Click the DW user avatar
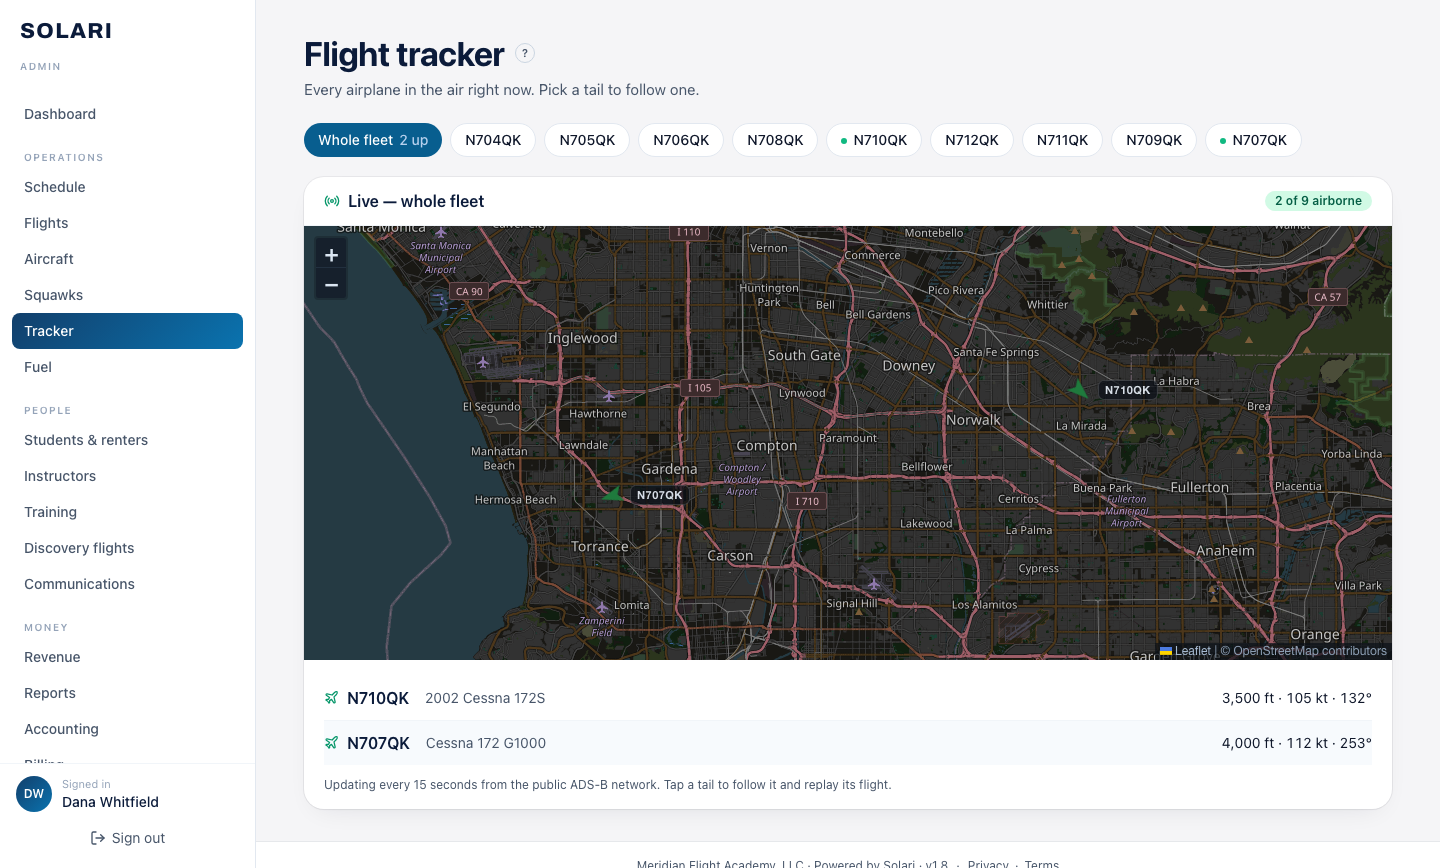The width and height of the screenshot is (1440, 868). coord(34,794)
